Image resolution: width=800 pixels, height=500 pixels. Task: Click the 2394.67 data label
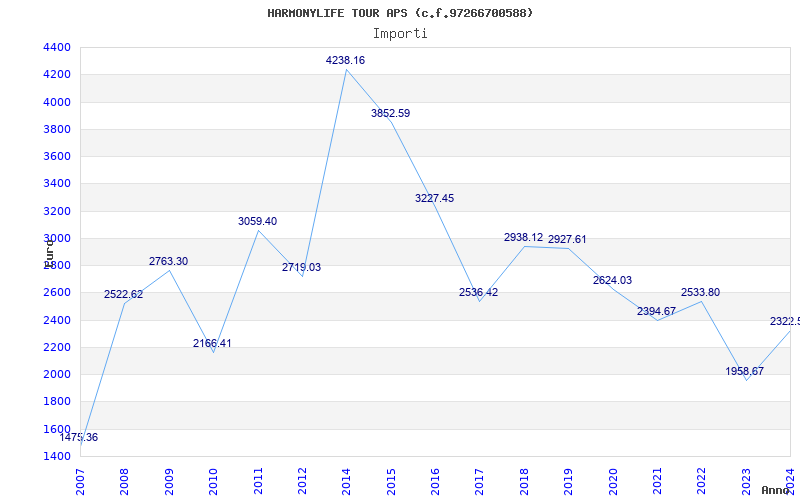(656, 311)
